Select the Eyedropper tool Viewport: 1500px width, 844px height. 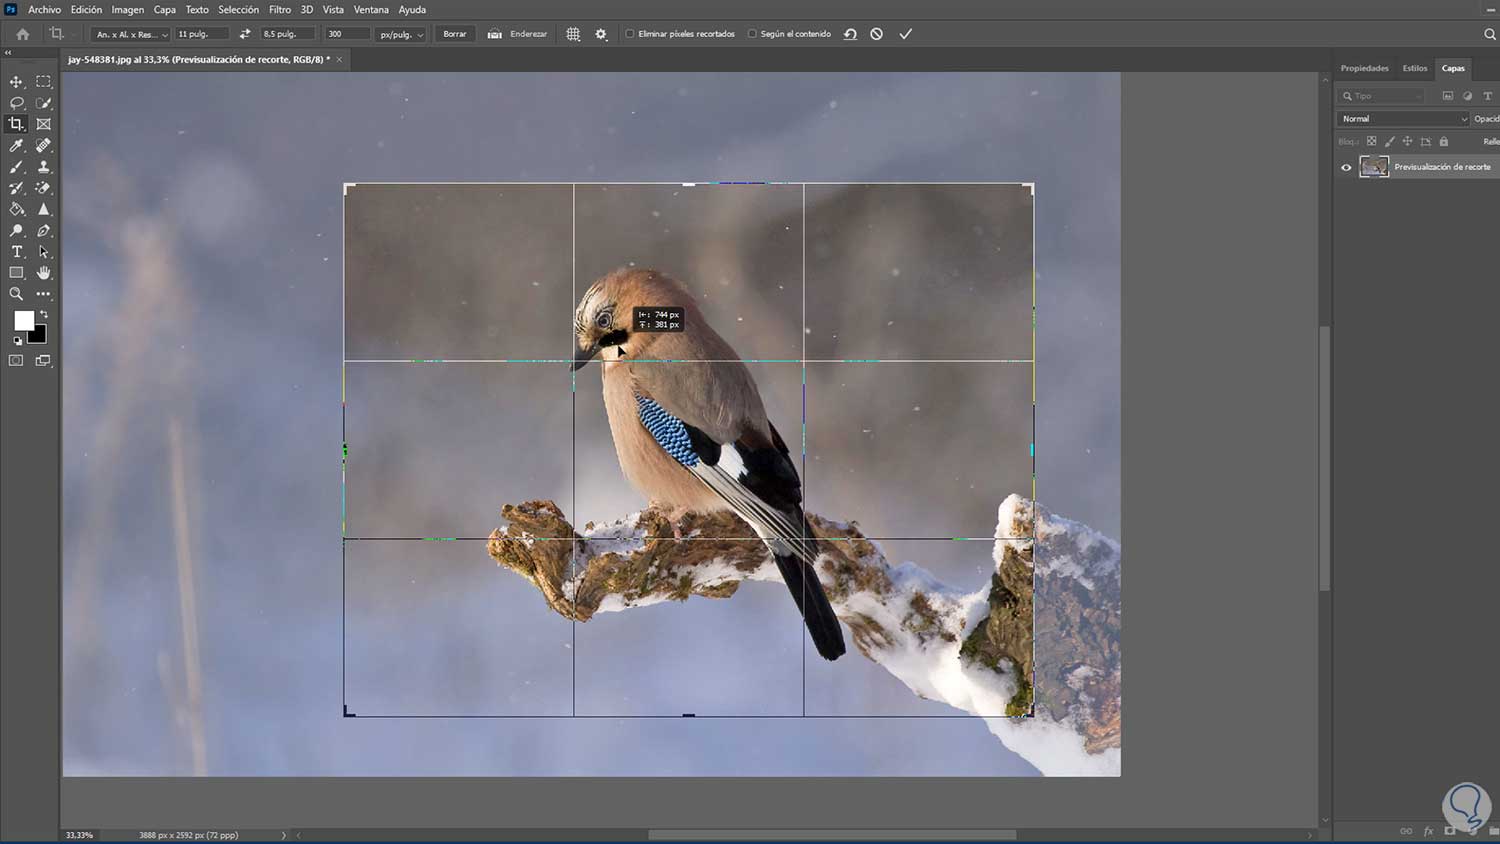click(16, 146)
